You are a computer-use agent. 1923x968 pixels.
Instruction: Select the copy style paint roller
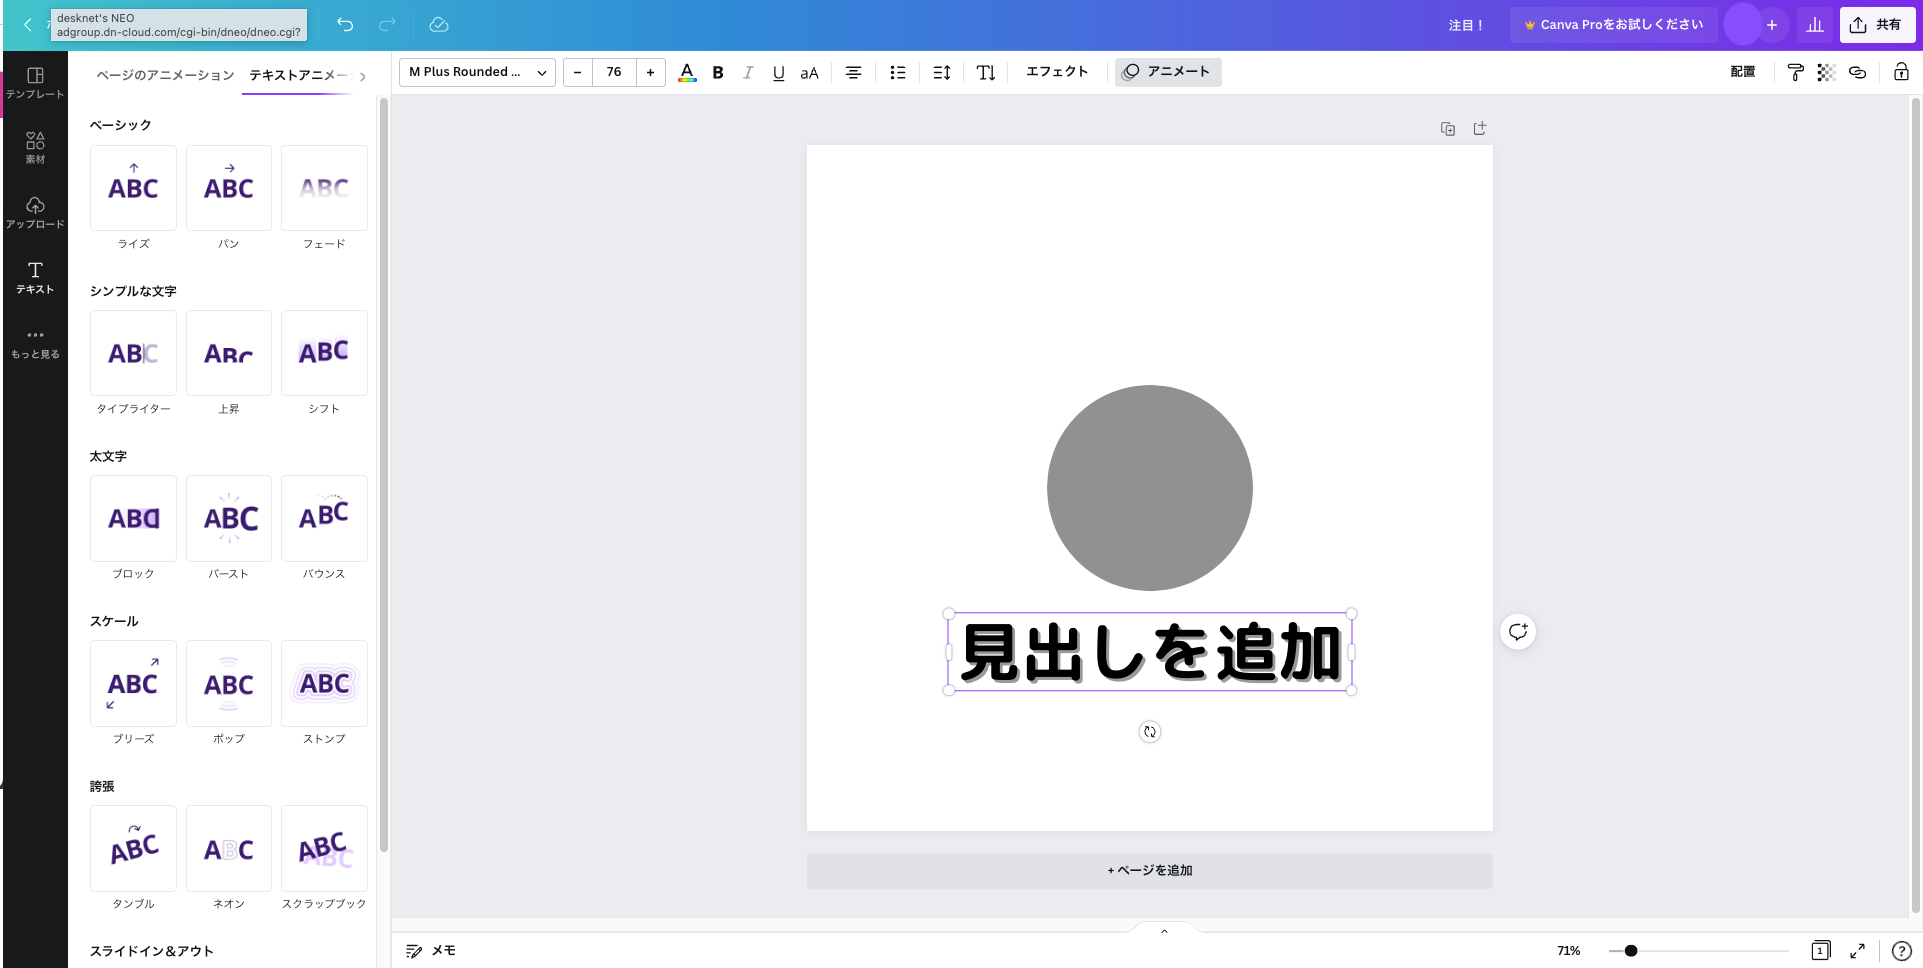(x=1794, y=72)
